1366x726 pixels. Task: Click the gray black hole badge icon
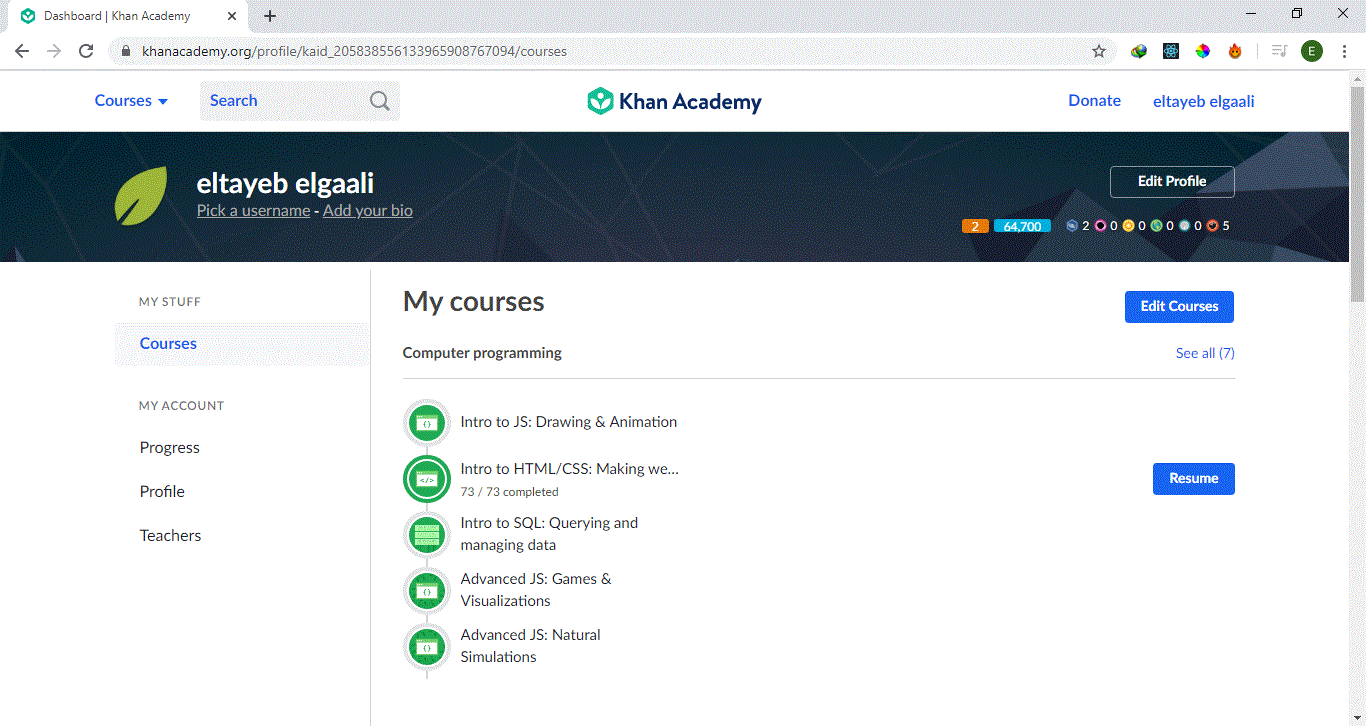coord(1184,226)
